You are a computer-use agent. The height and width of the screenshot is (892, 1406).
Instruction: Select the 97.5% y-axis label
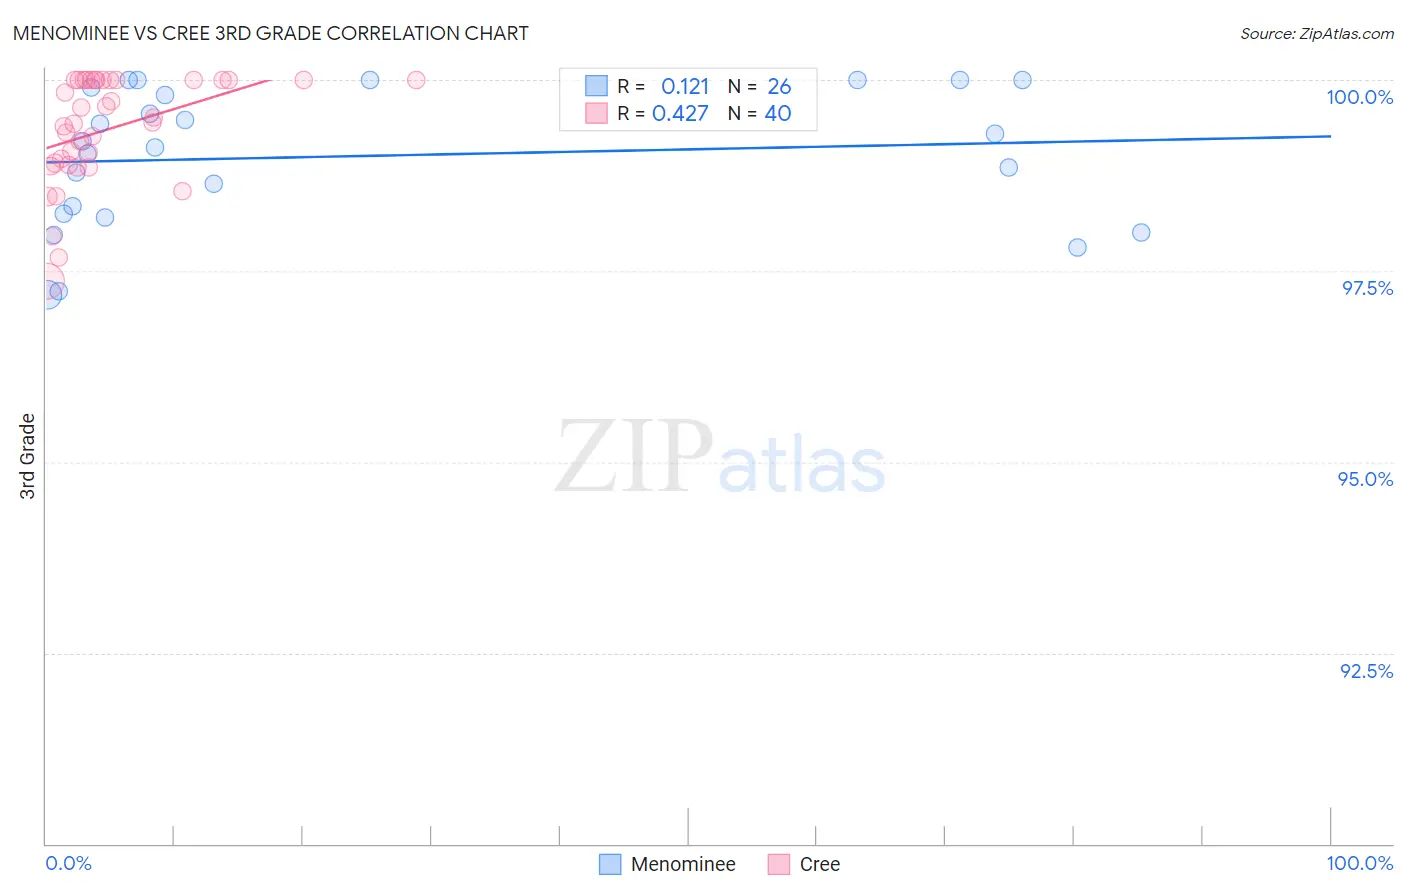click(1367, 288)
